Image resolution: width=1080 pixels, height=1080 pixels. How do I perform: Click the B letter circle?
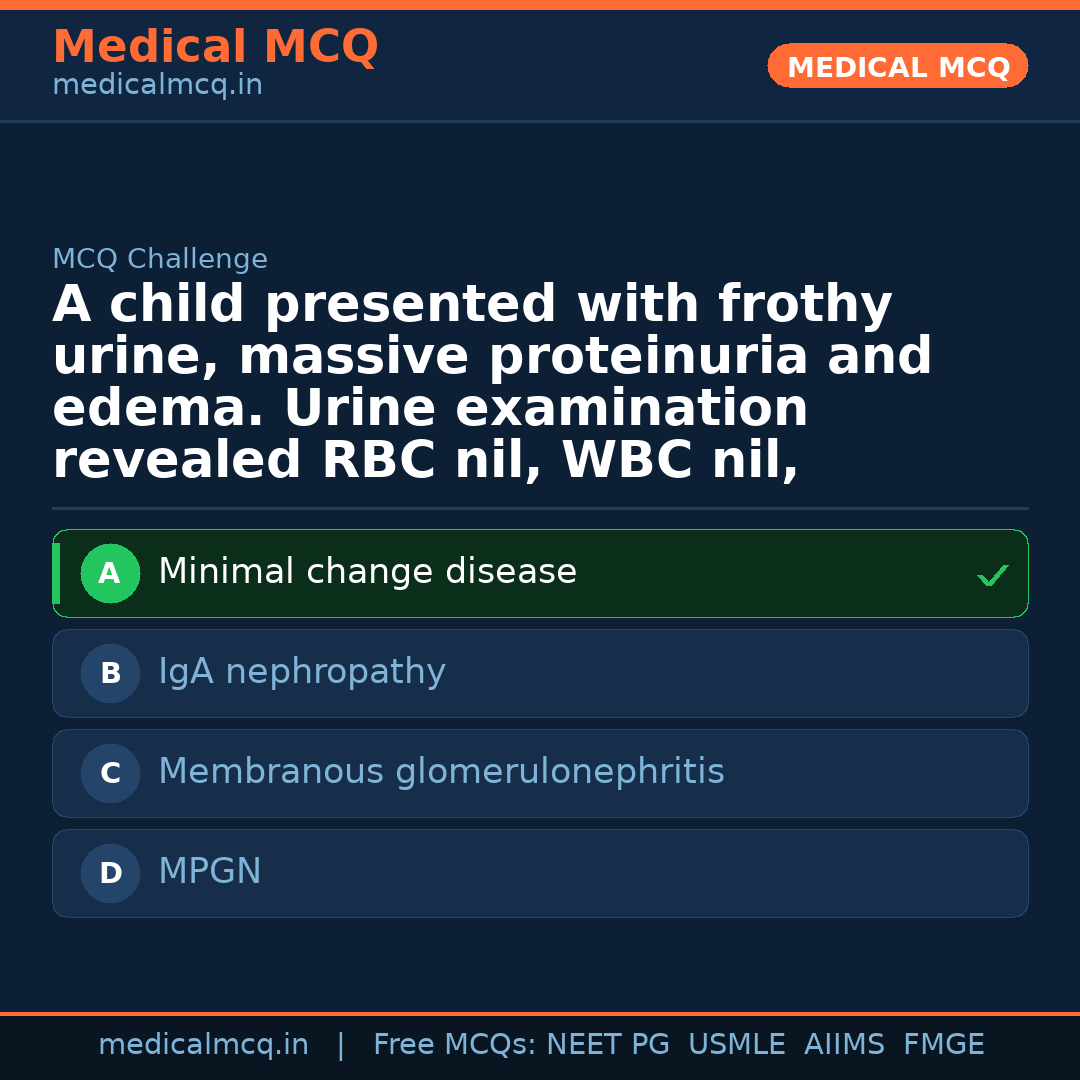pyautogui.click(x=110, y=674)
